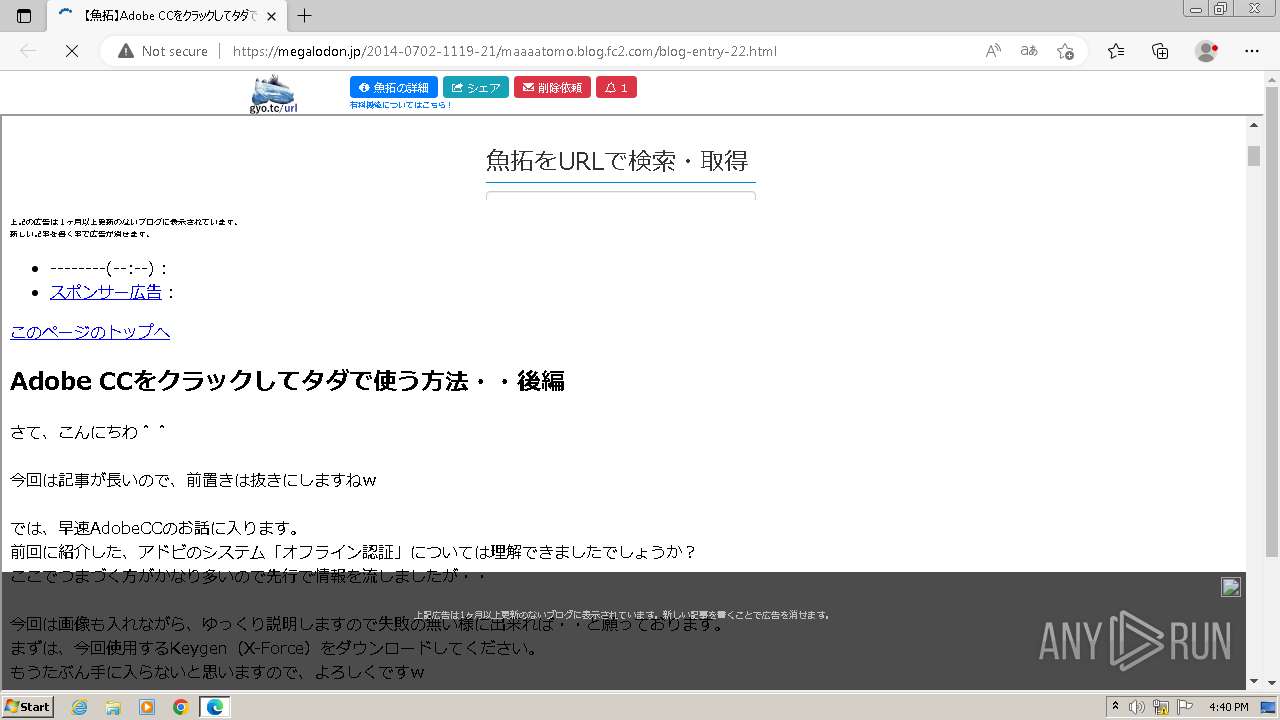Open a new browser tab
The image size is (1280, 720).
click(x=305, y=16)
